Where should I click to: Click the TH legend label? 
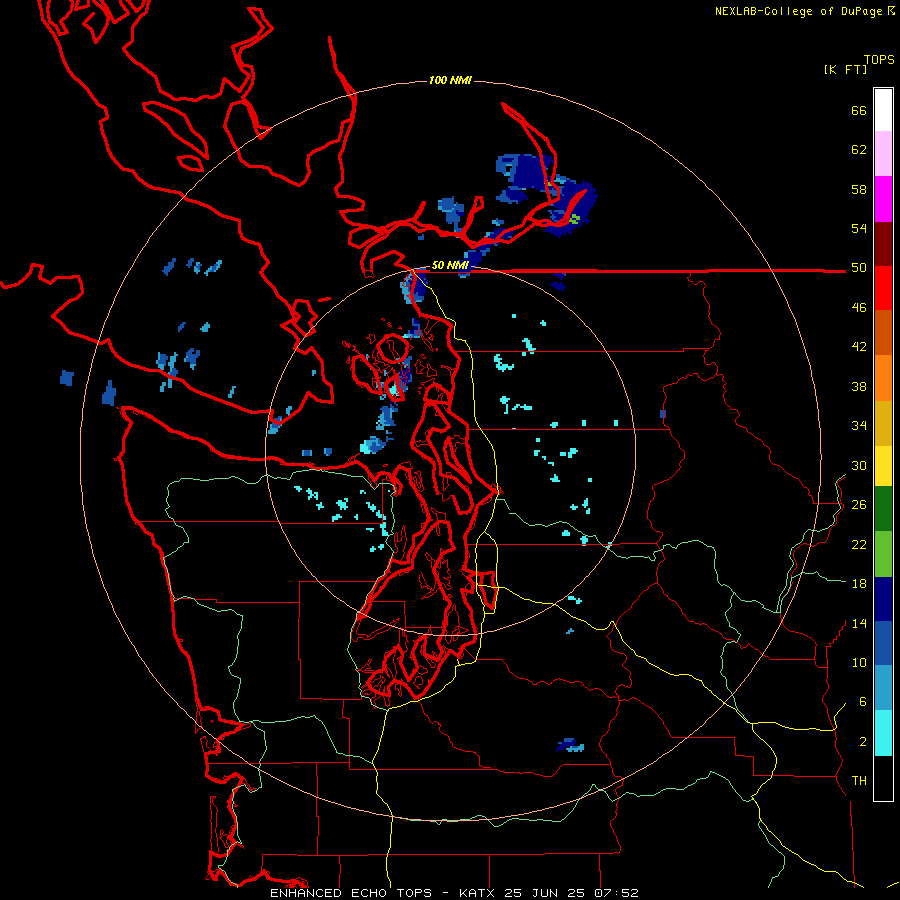pyautogui.click(x=859, y=781)
